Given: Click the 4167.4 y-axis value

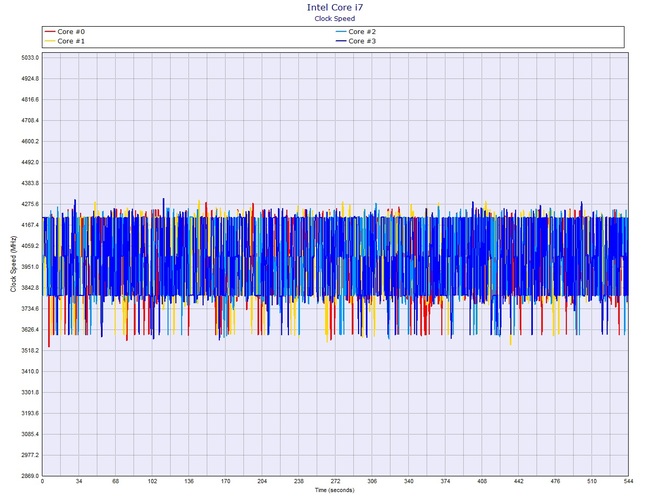Looking at the screenshot, I should [30, 225].
